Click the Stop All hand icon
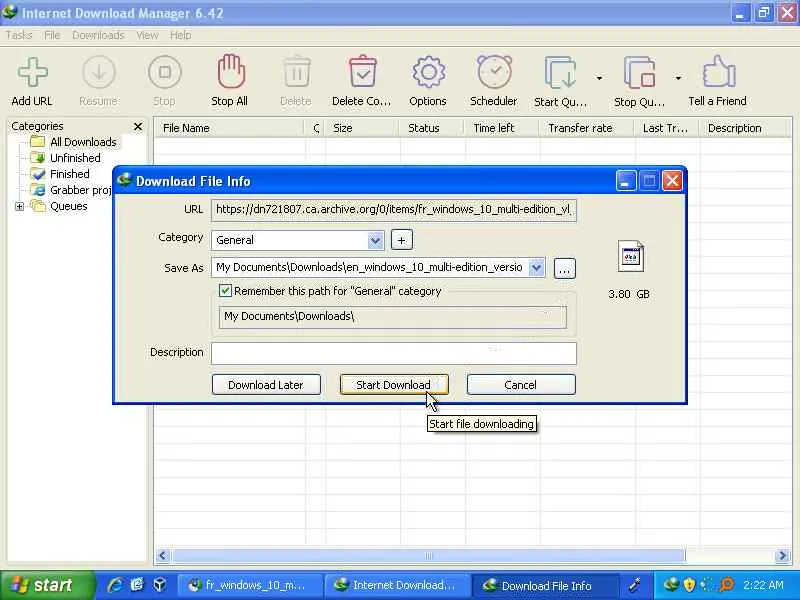 231,71
